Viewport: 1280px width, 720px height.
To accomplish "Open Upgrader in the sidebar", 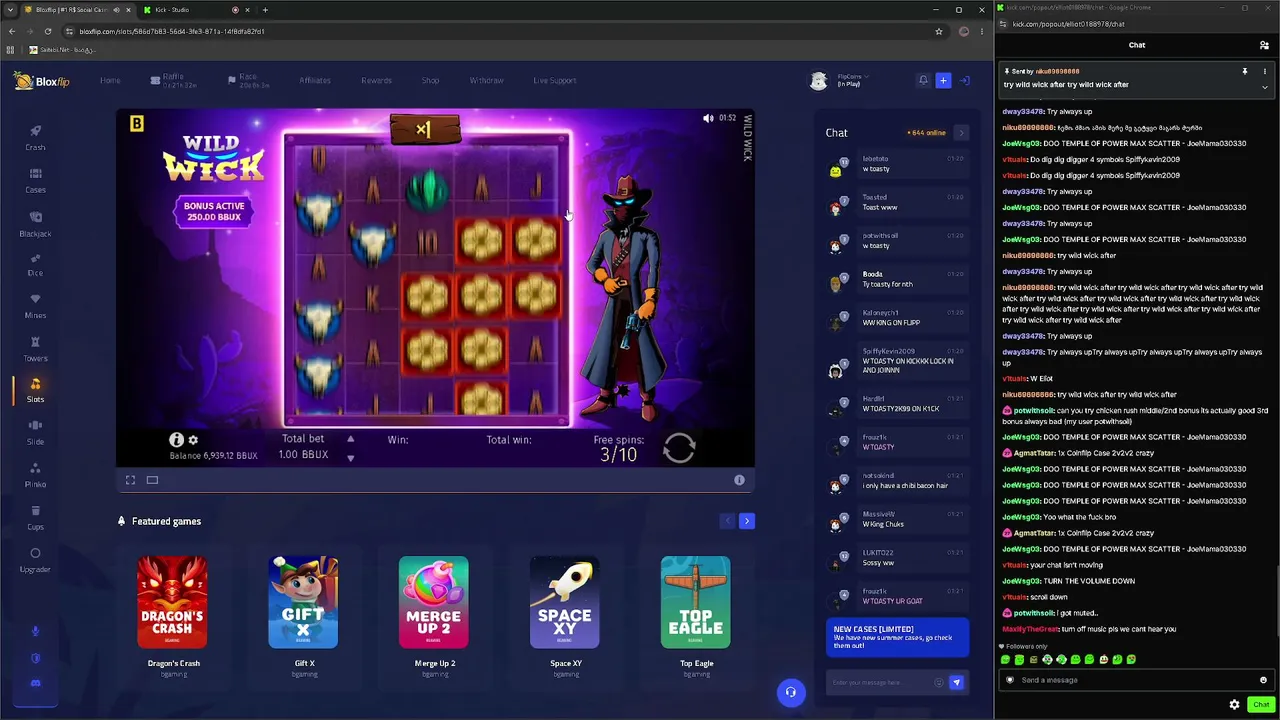I will tap(35, 560).
